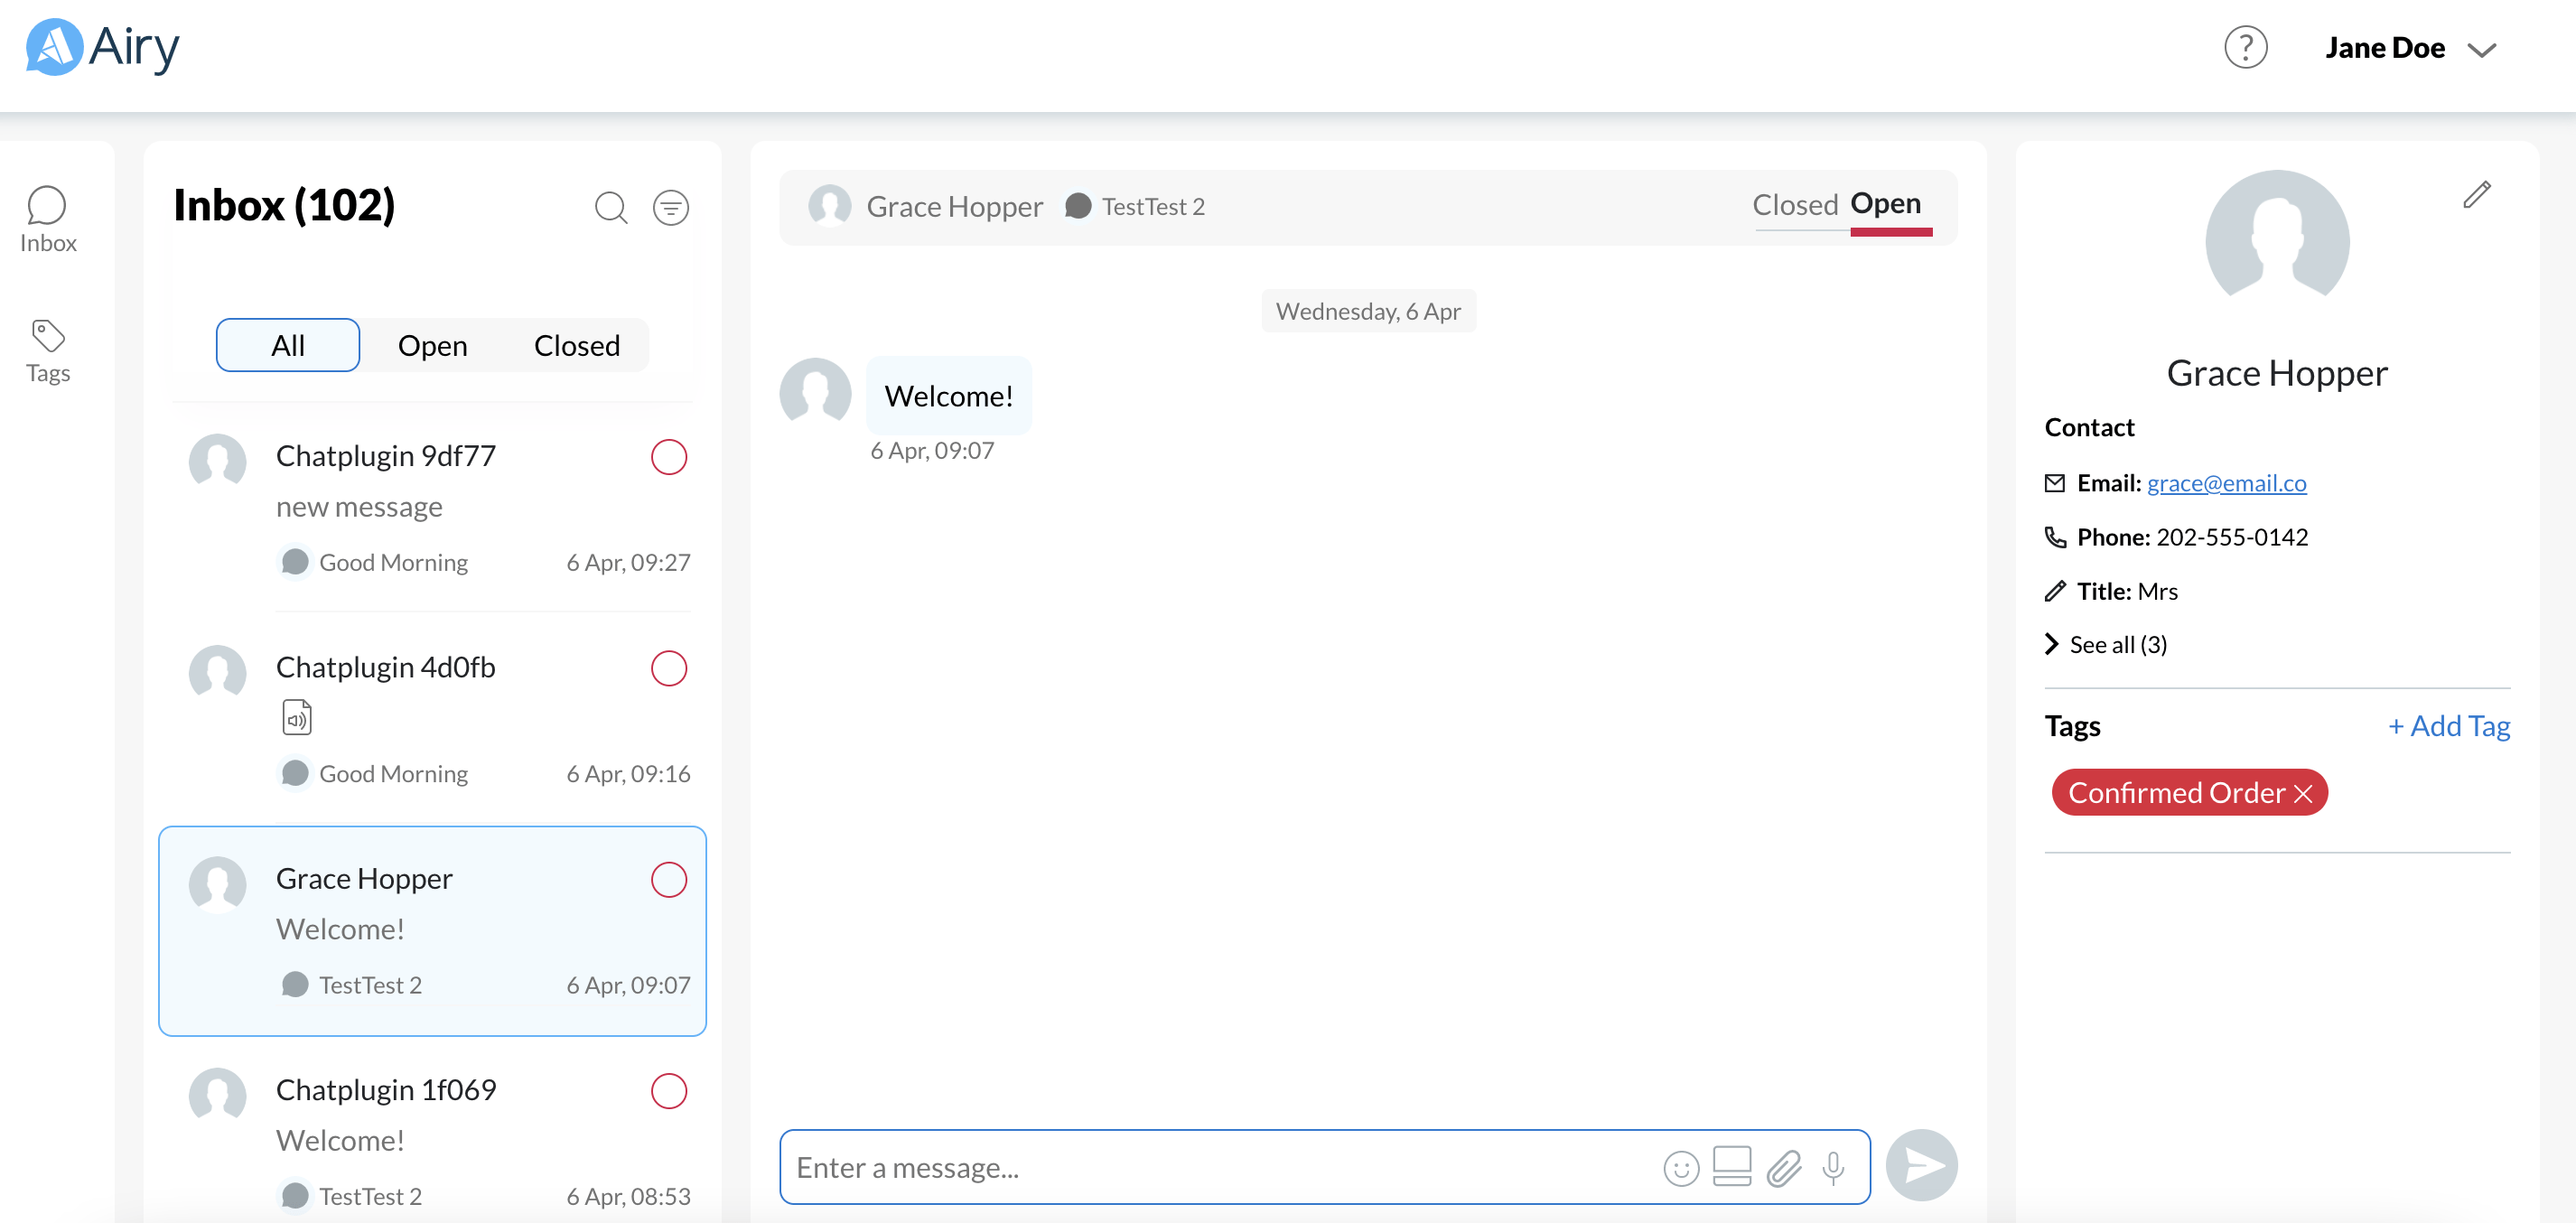The width and height of the screenshot is (2576, 1223).
Task: Remove the Confirmed Order tag
Action: 2302,793
